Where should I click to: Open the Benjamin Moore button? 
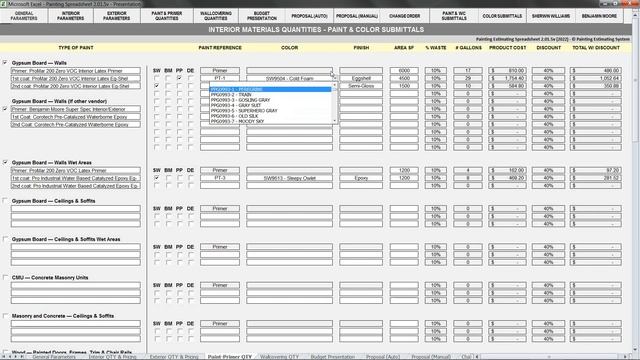tap(599, 16)
